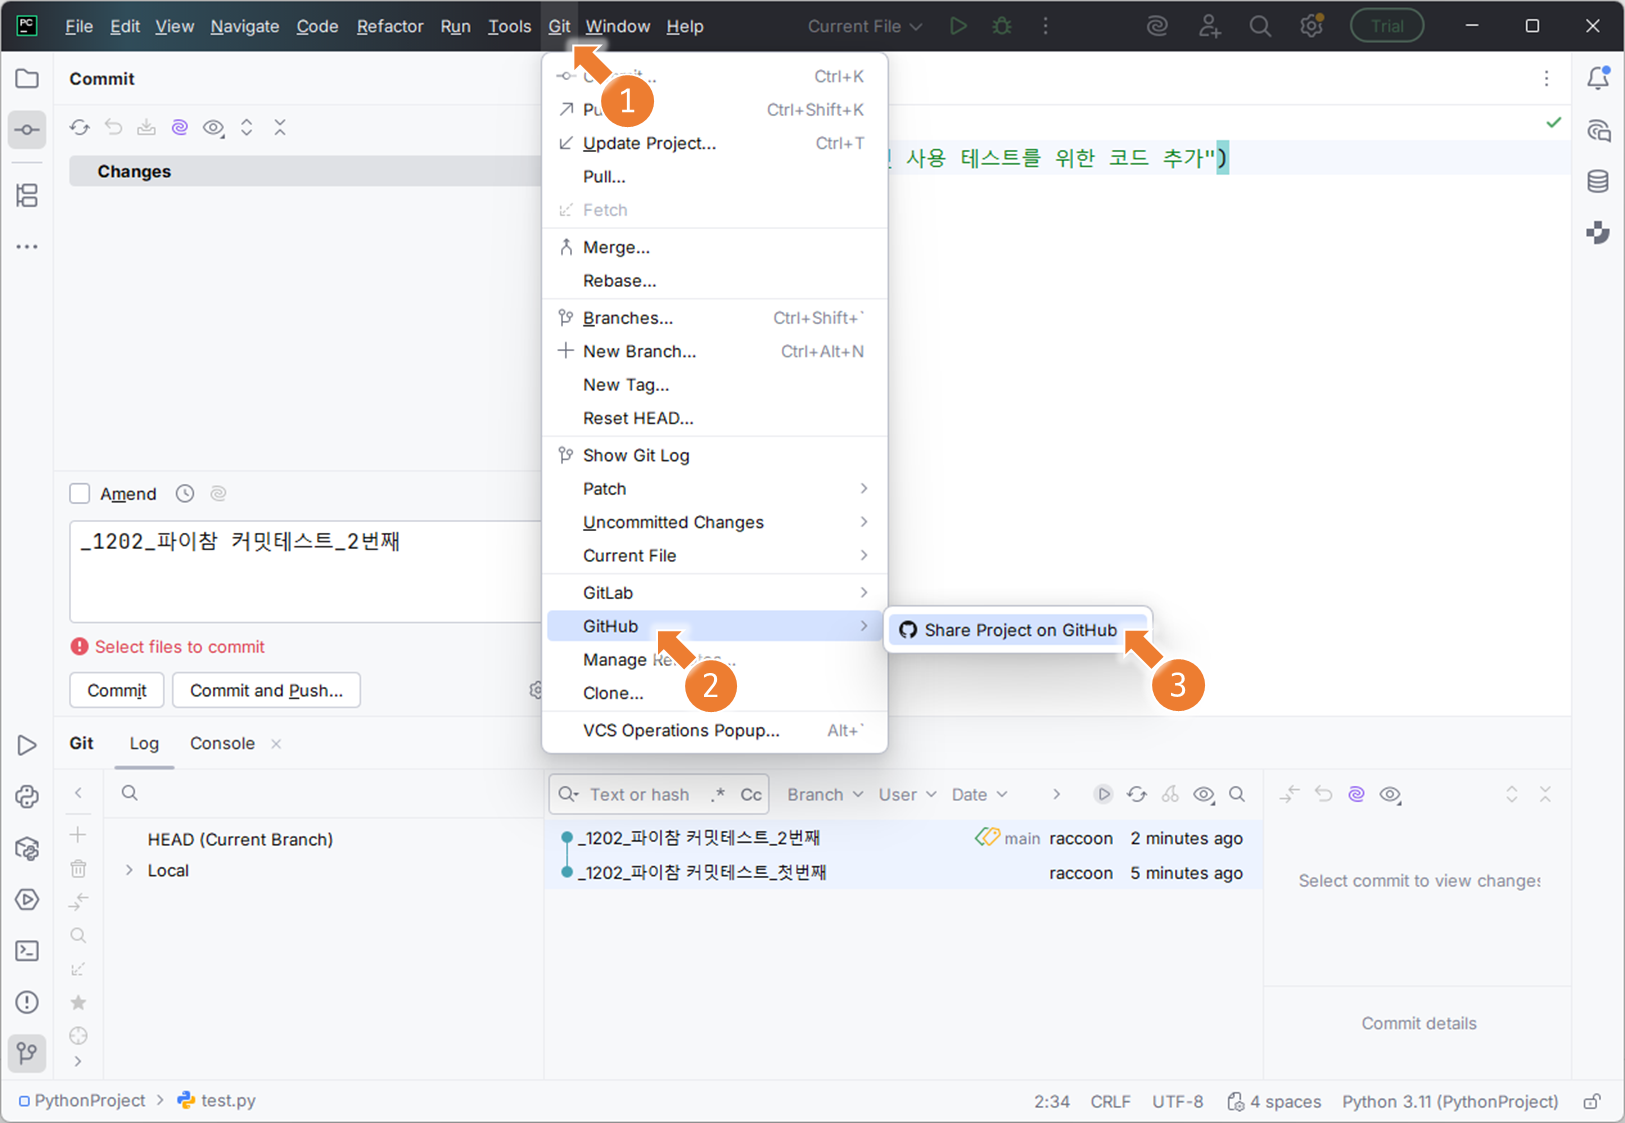Open the AI Assistant chat icon on right sidebar
Screen dimensions: 1625x1123
pos(1598,130)
